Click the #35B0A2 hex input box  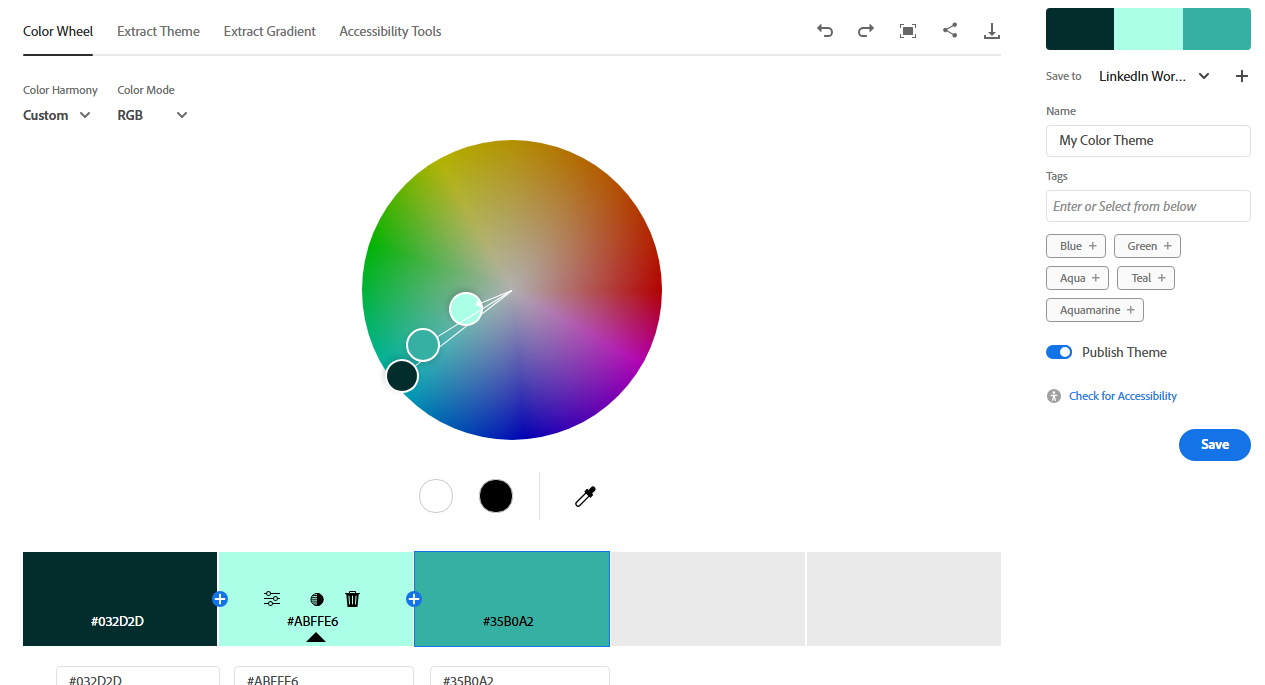(x=520, y=677)
